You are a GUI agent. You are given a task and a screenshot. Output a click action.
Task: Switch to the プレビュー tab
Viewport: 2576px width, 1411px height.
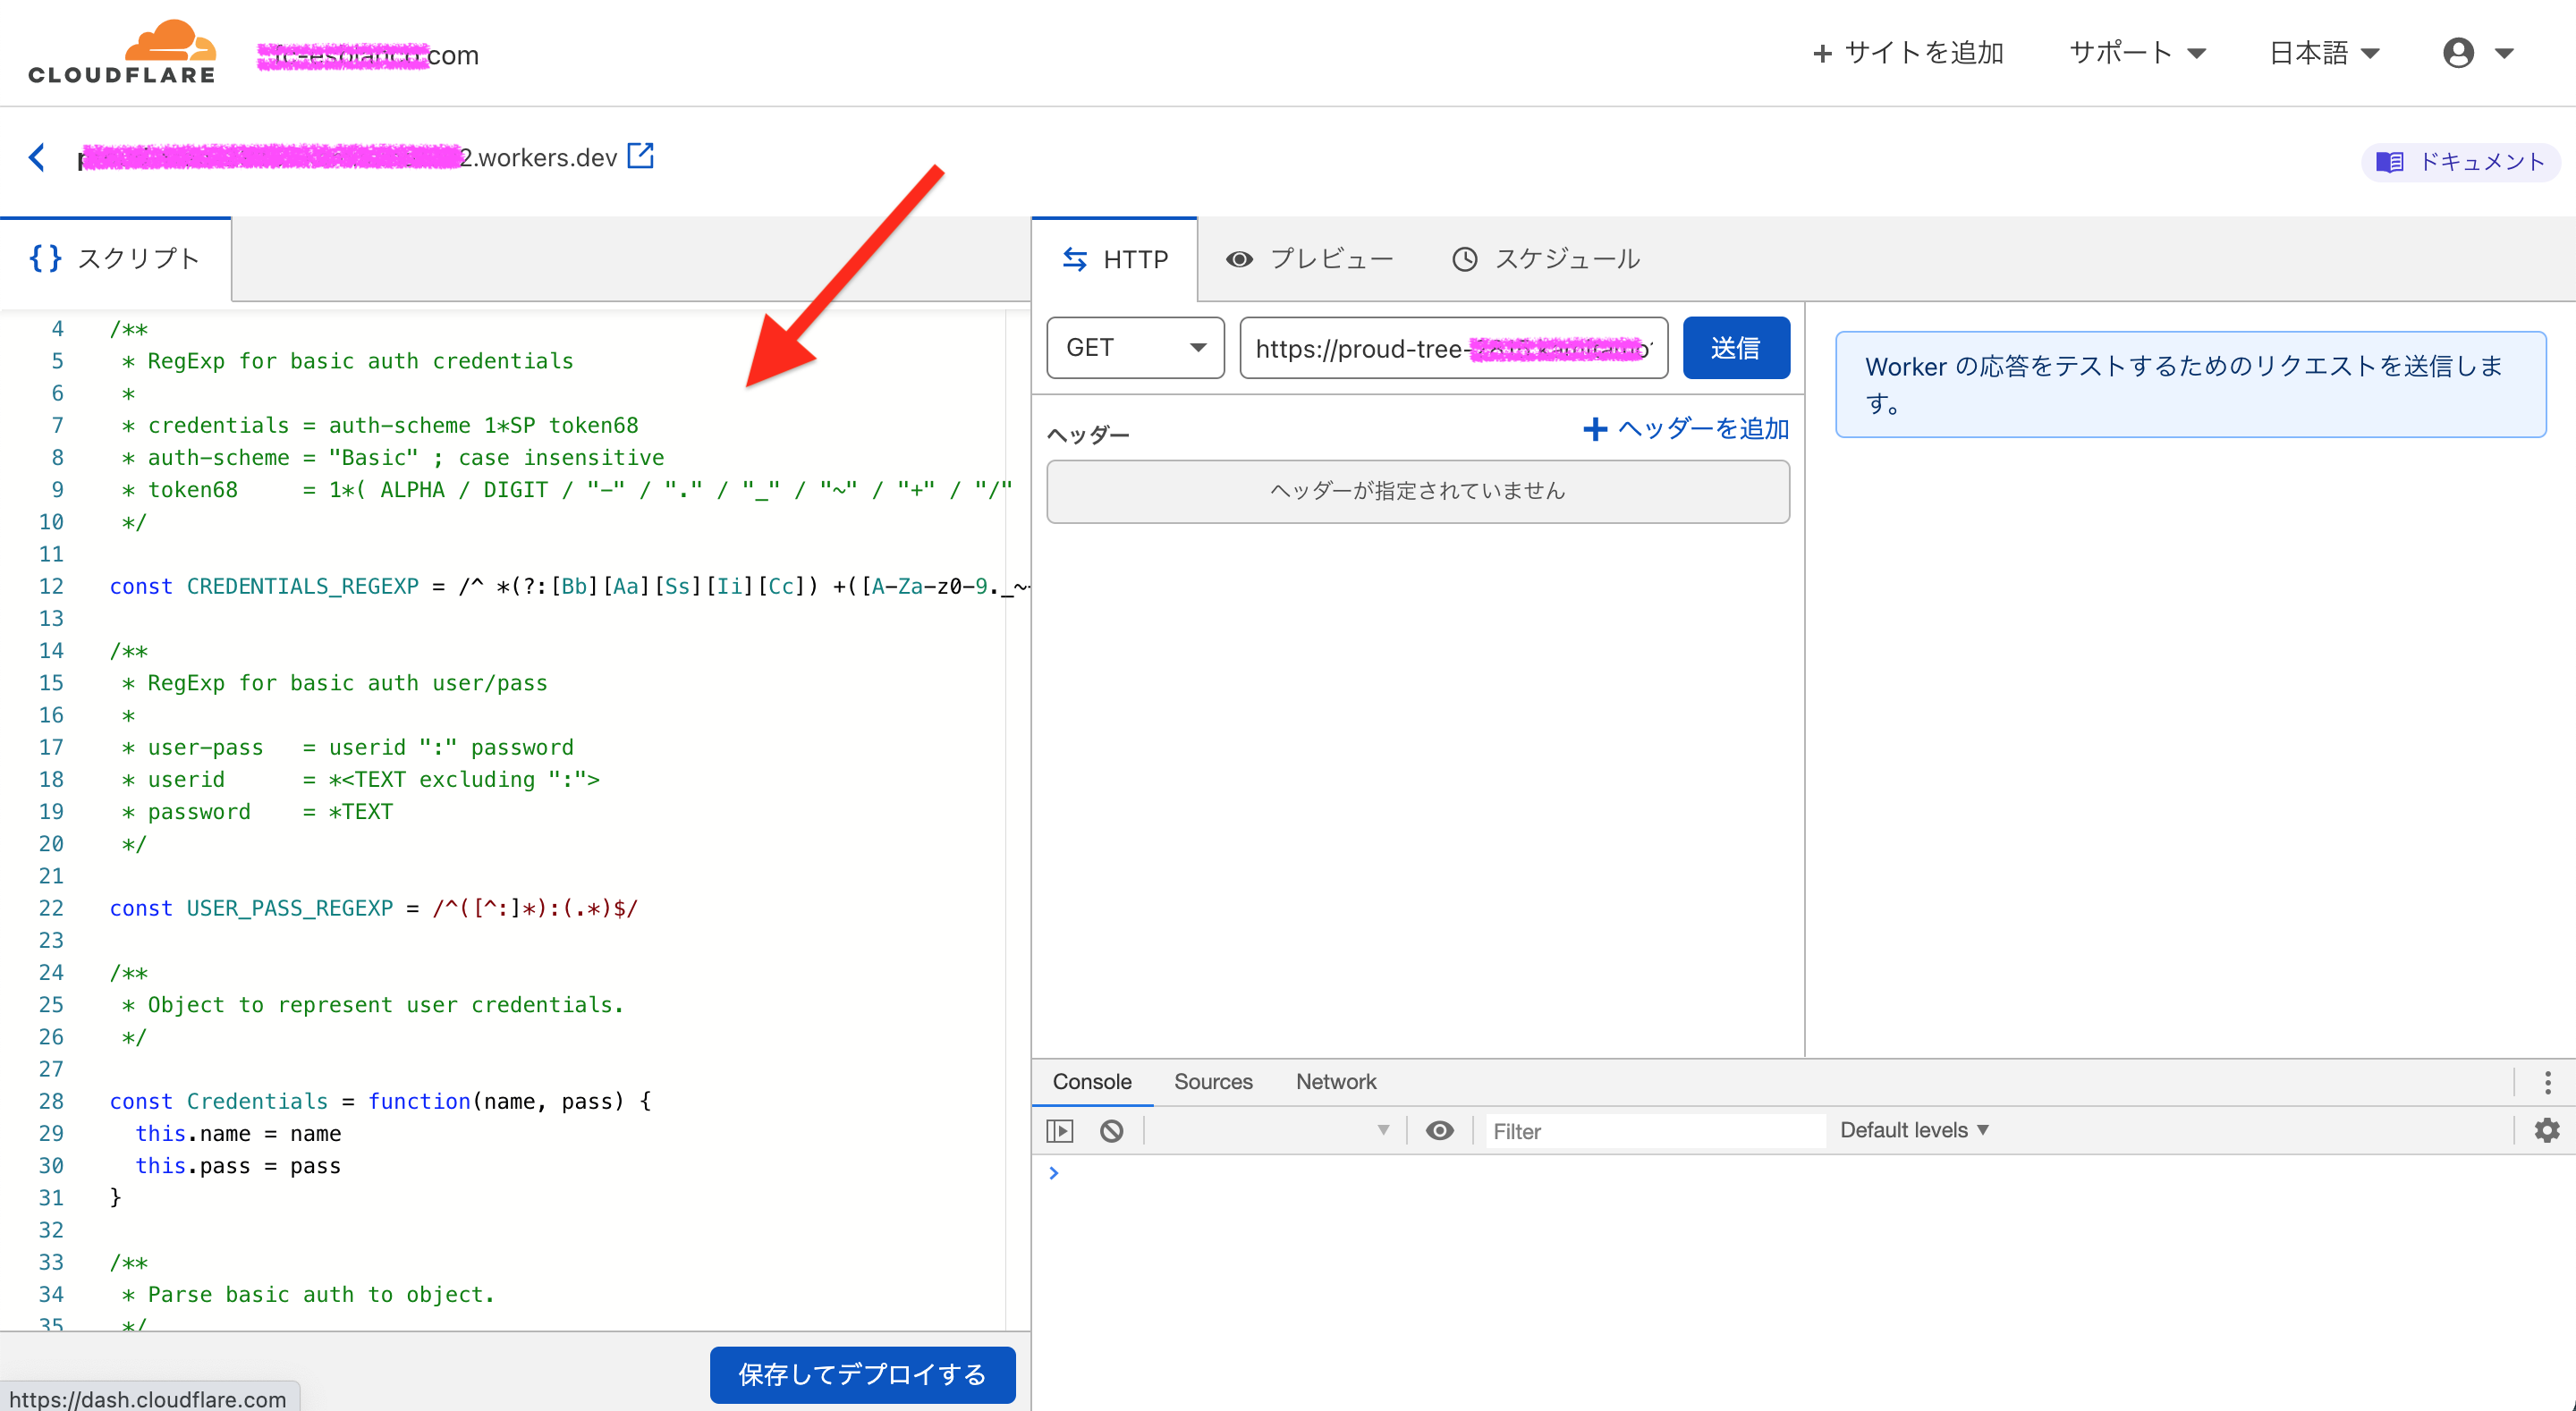1310,259
